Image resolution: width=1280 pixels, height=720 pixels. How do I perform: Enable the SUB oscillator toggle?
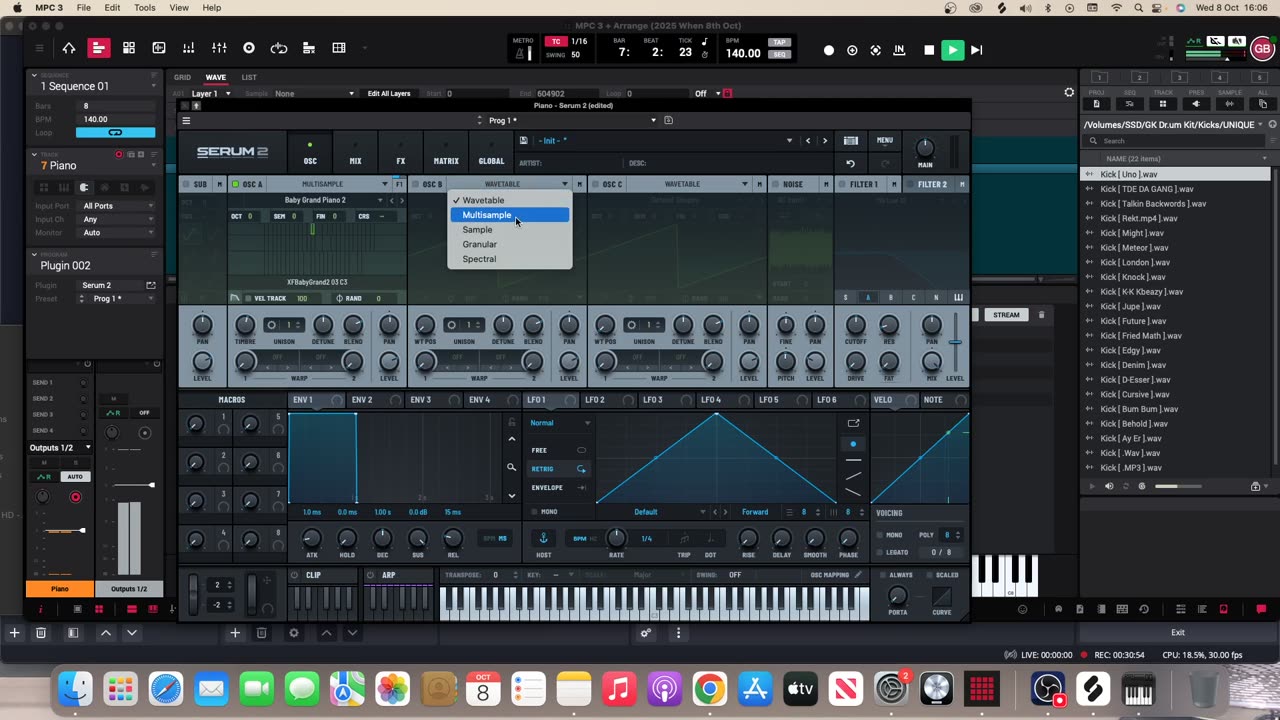point(186,184)
